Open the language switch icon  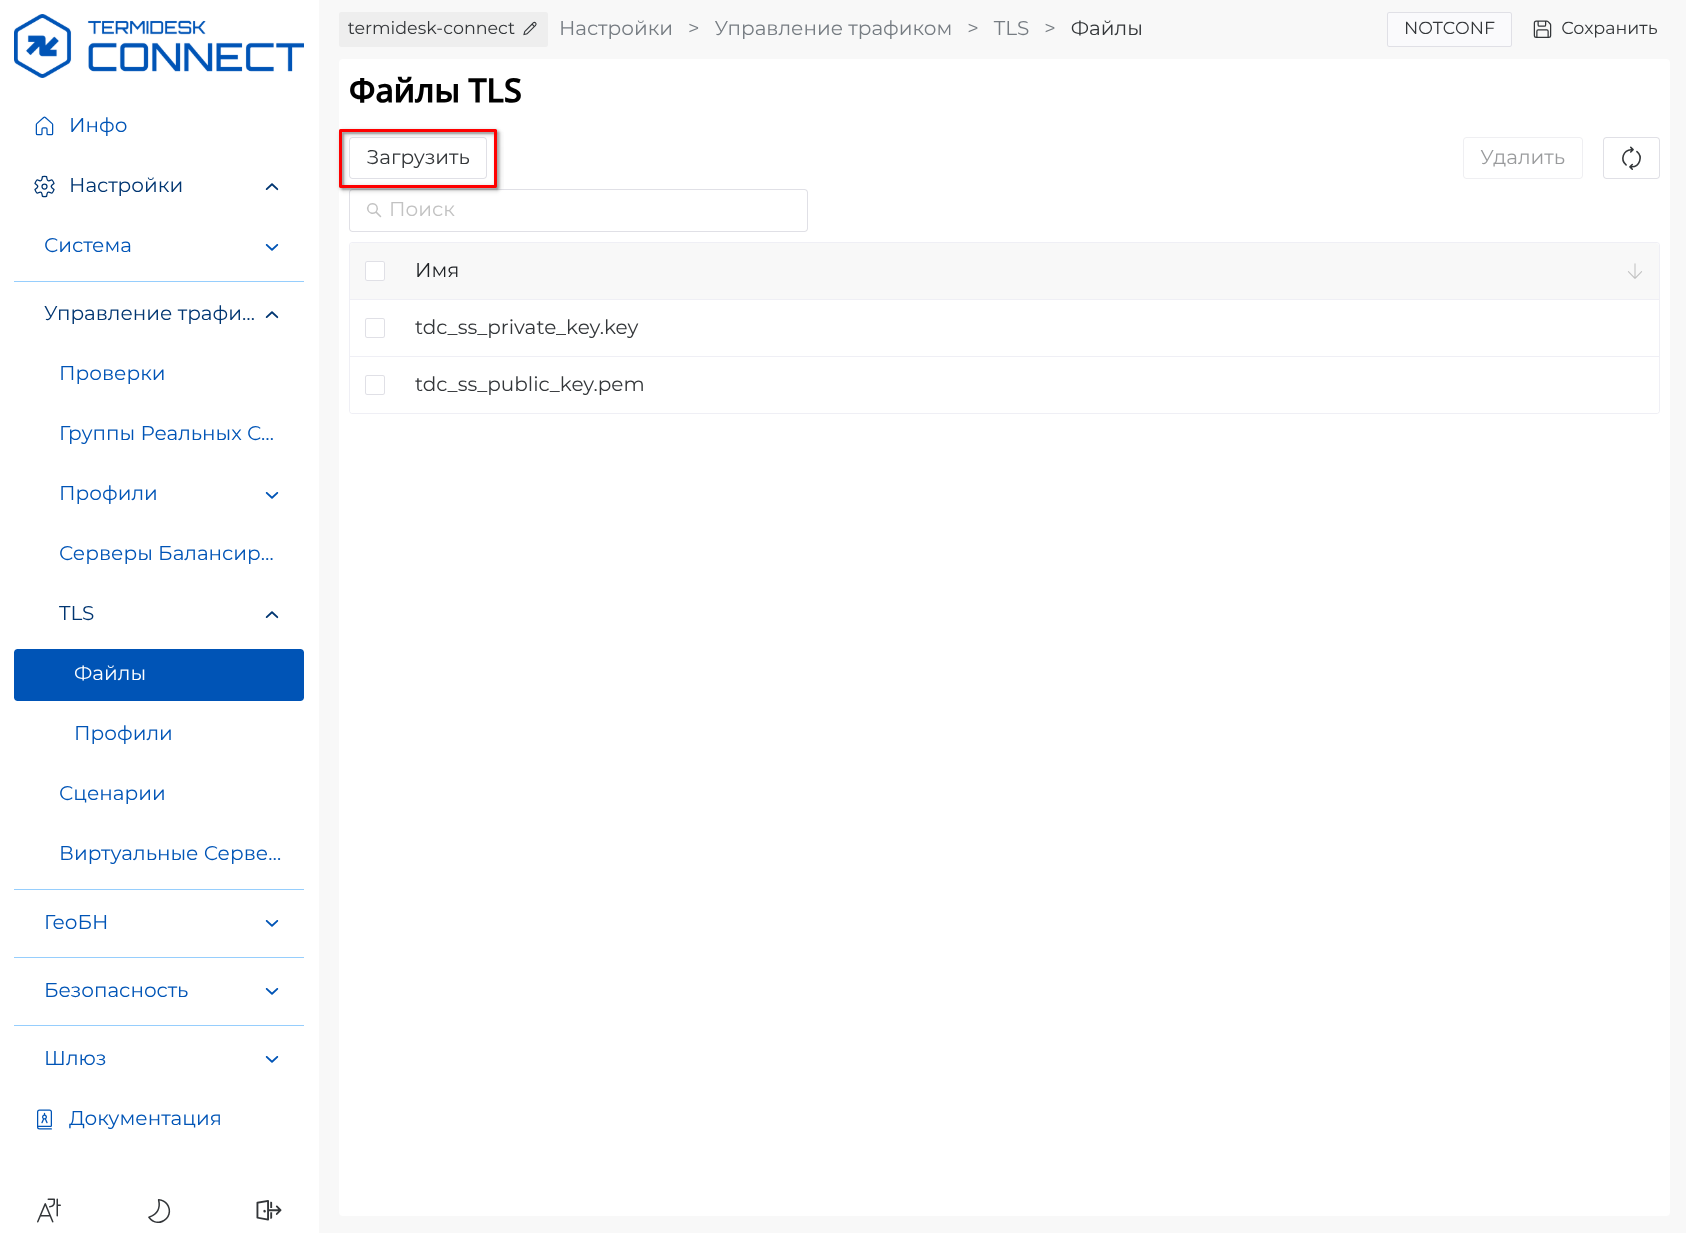click(49, 1211)
